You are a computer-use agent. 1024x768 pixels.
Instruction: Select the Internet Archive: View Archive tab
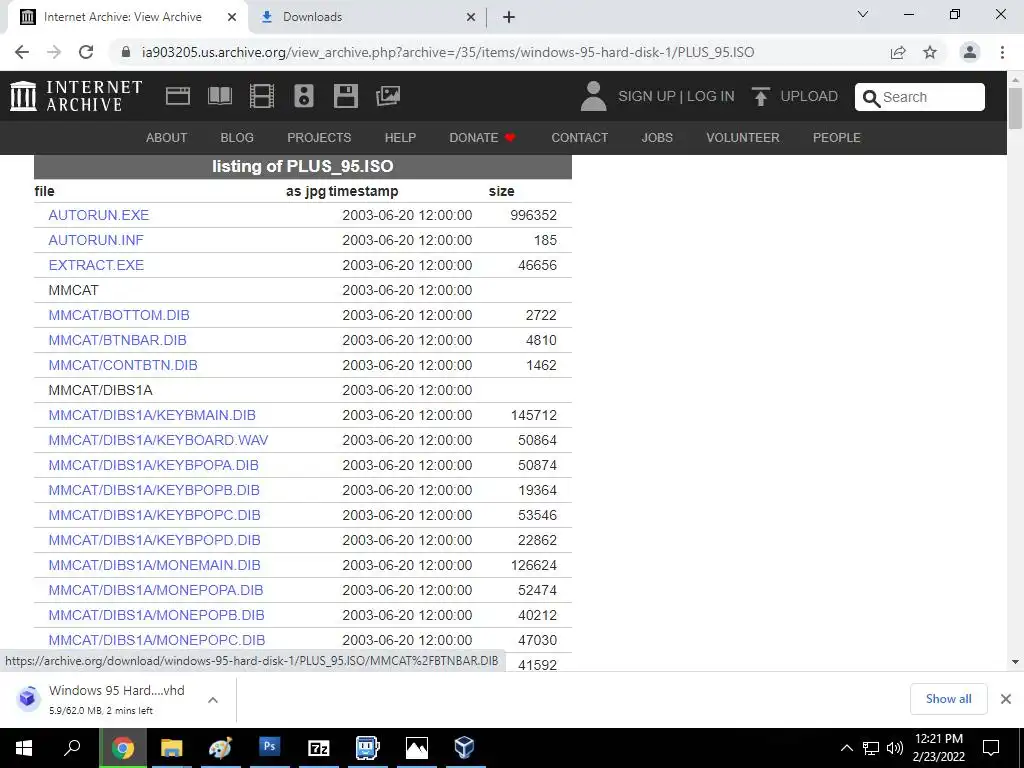127,17
